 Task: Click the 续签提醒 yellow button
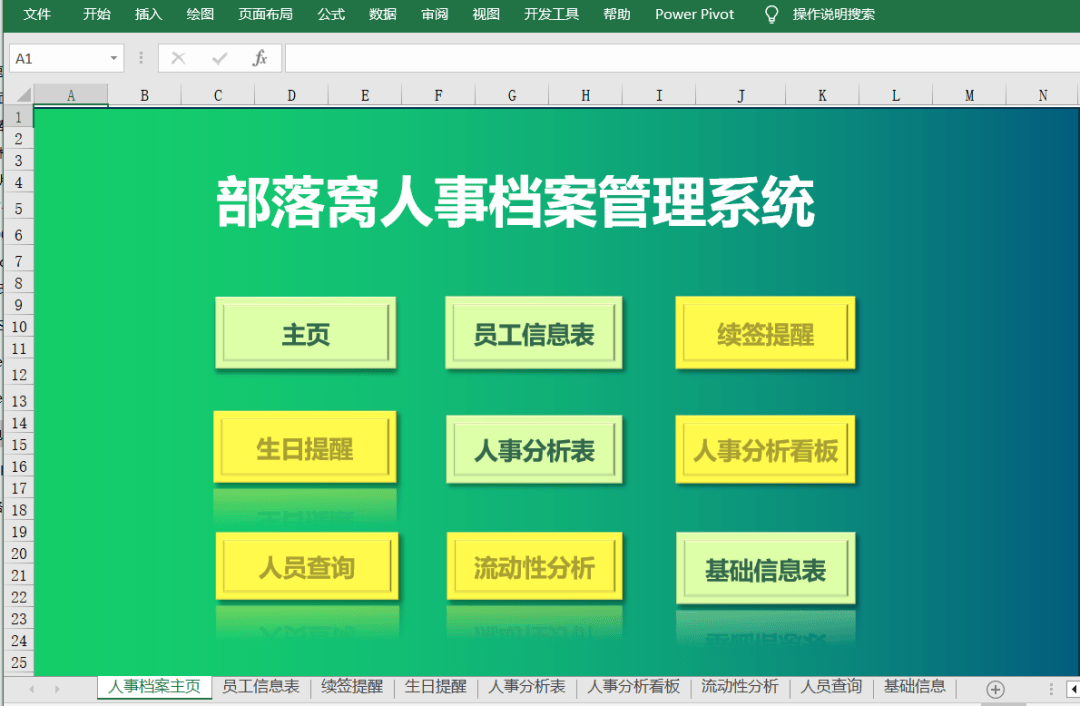[x=765, y=334]
